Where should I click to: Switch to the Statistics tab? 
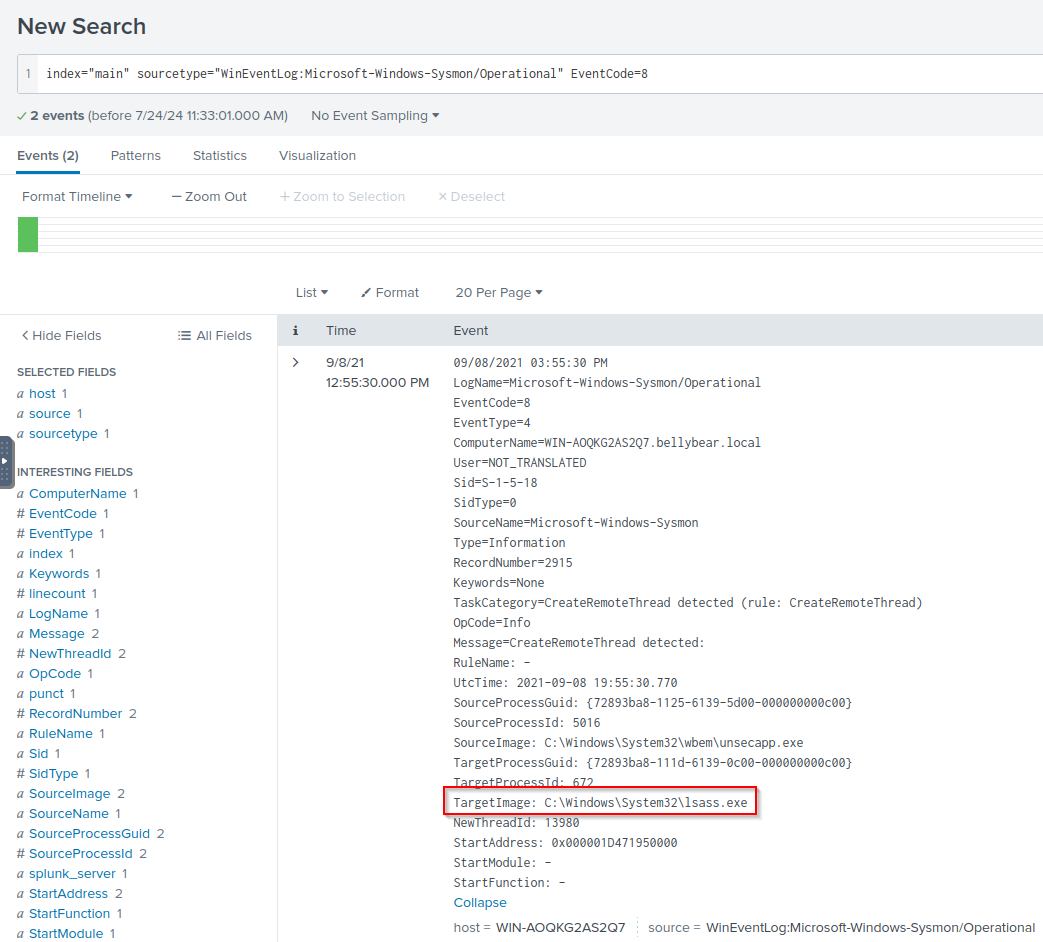(219, 156)
